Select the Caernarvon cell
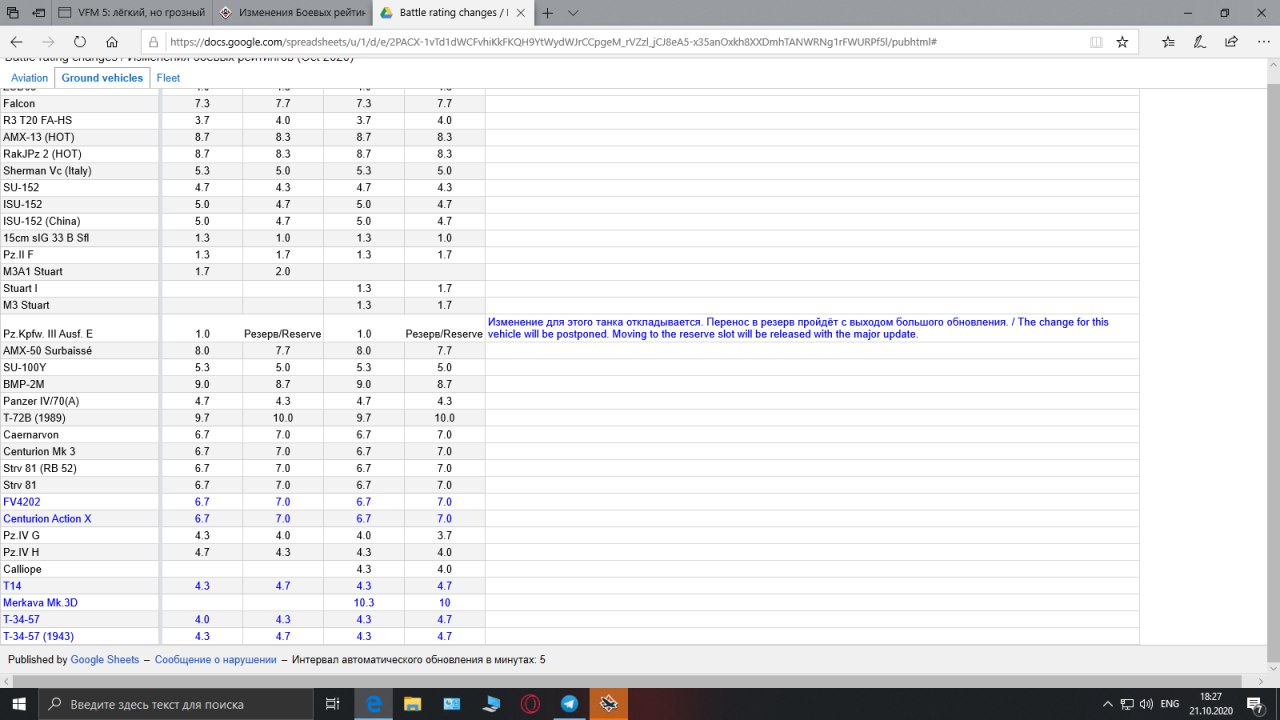 click(79, 435)
